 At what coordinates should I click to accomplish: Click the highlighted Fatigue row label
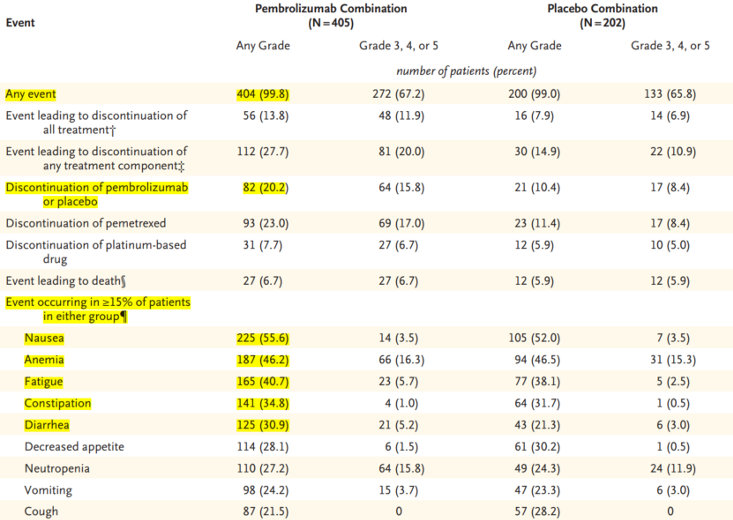(45, 382)
